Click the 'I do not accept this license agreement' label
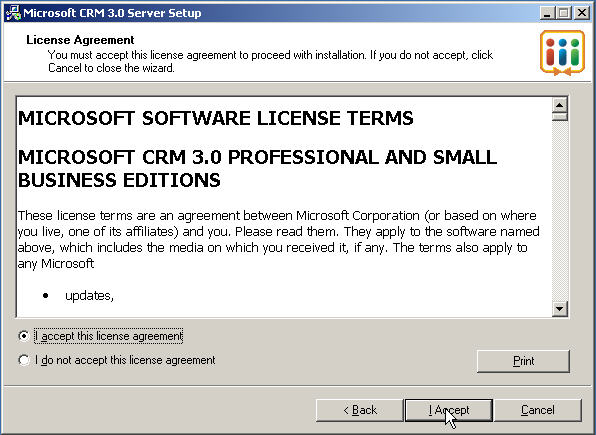This screenshot has width=596, height=435. click(x=125, y=360)
